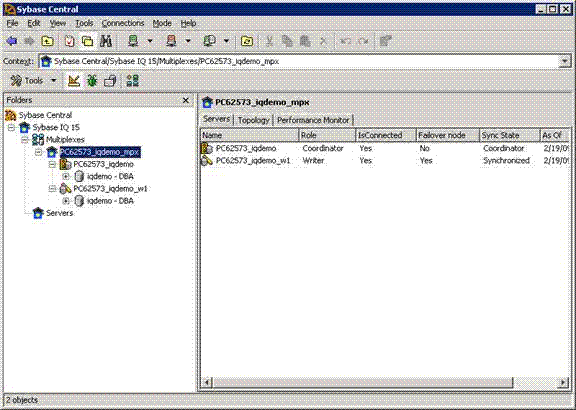Open the Help menu
Viewport: 576px width, 410px height.
188,23
